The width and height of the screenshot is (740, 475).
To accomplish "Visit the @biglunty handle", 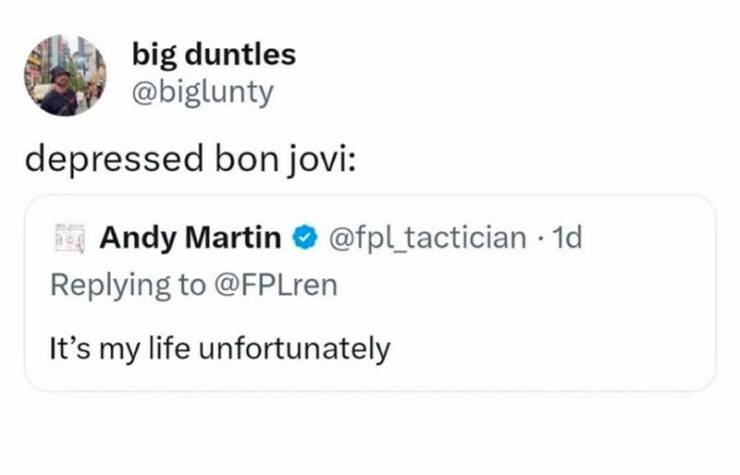I will tap(201, 91).
